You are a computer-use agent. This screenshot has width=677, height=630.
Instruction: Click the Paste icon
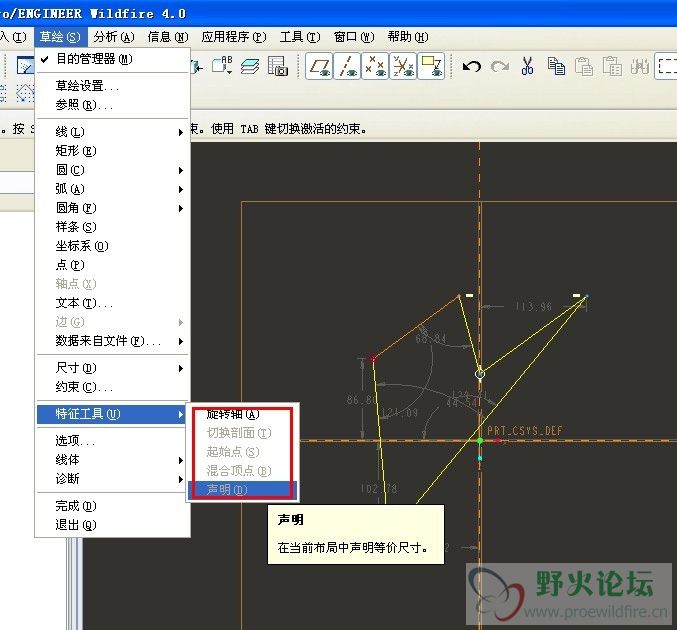(x=584, y=66)
